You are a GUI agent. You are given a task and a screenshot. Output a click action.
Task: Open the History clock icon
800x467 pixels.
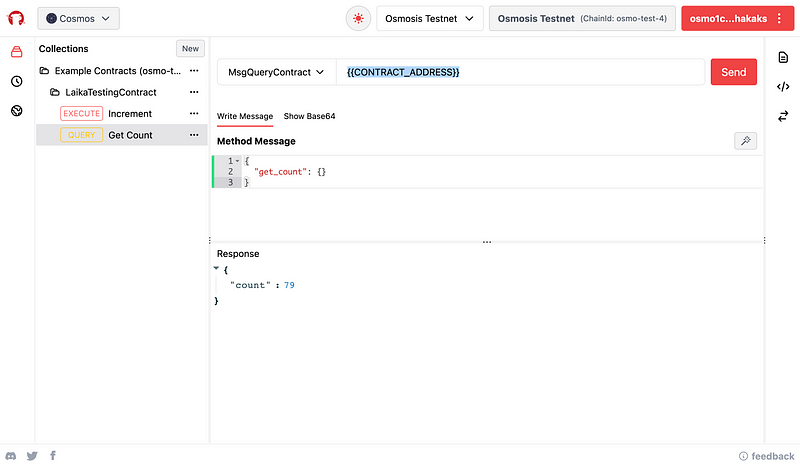17,82
